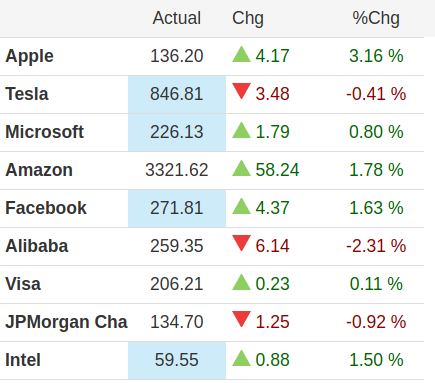Click the green up arrow for Apple
435x383 pixels.
click(x=241, y=54)
